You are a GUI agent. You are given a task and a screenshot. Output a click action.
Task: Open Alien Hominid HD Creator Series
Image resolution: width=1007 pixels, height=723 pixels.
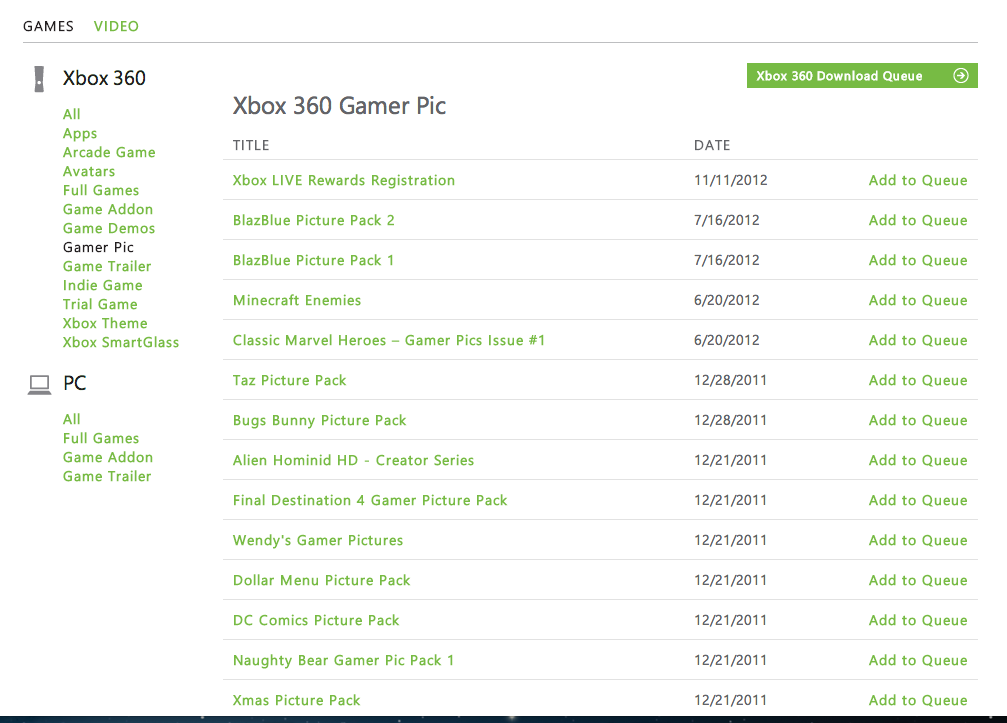pyautogui.click(x=353, y=460)
